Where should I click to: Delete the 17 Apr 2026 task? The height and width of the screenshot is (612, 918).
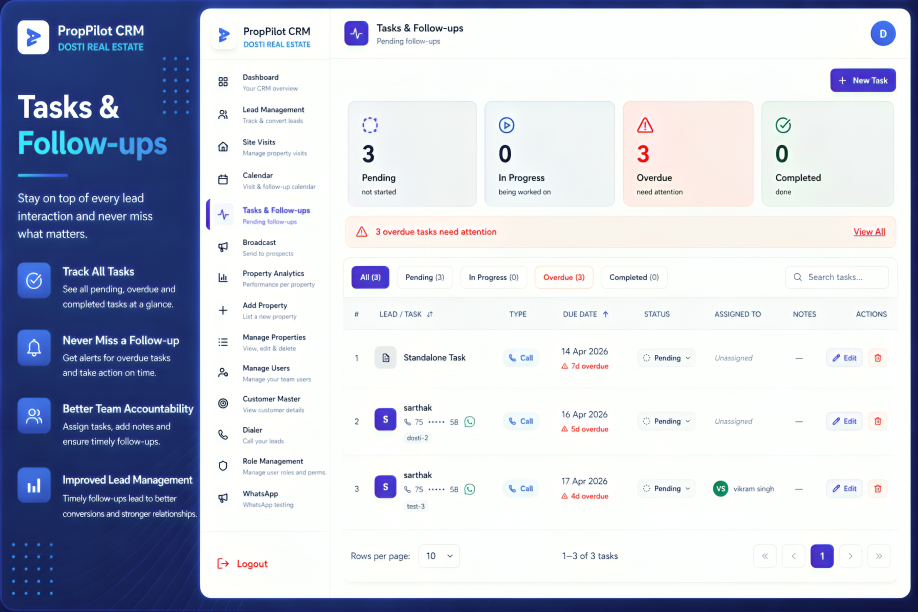click(878, 488)
